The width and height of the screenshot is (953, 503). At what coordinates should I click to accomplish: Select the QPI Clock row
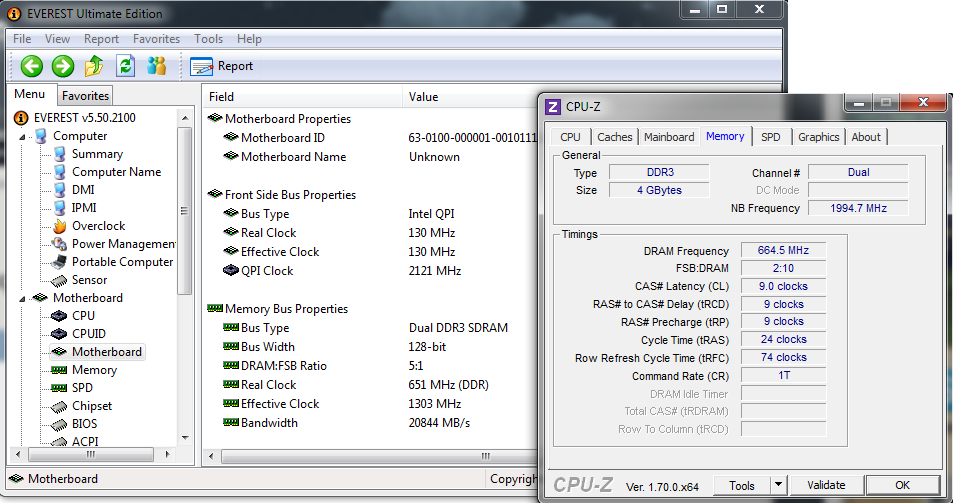coord(371,271)
